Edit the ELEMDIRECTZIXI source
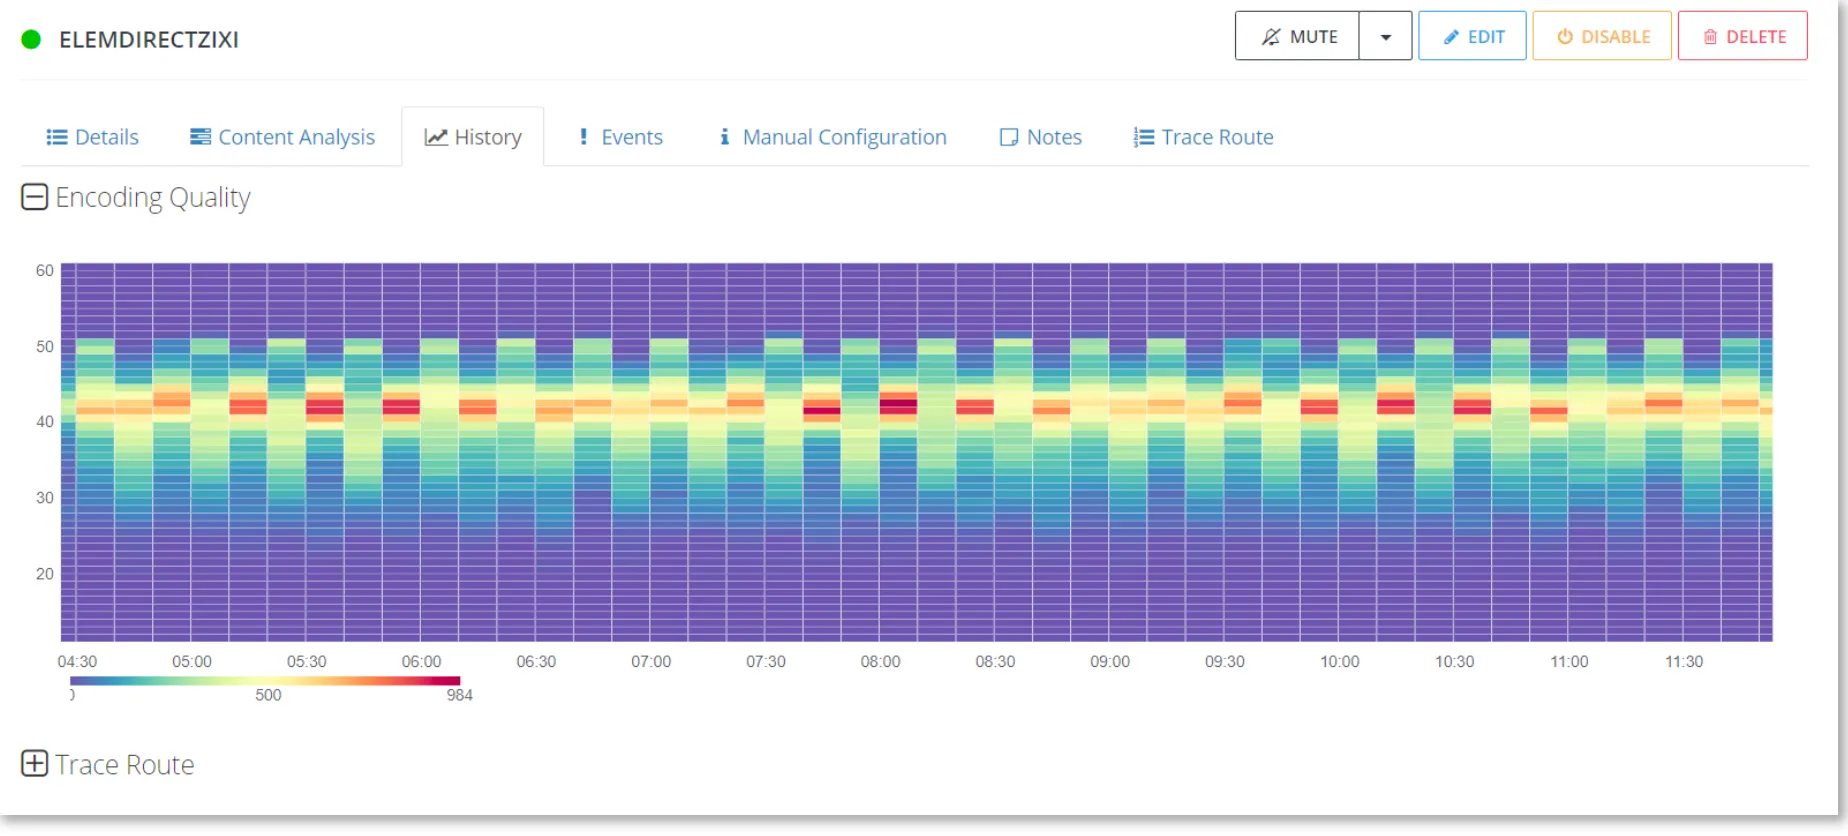1848x836 pixels. pyautogui.click(x=1472, y=36)
